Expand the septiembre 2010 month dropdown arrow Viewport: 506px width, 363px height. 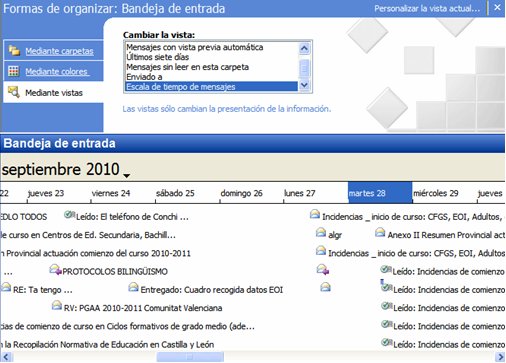point(127,175)
